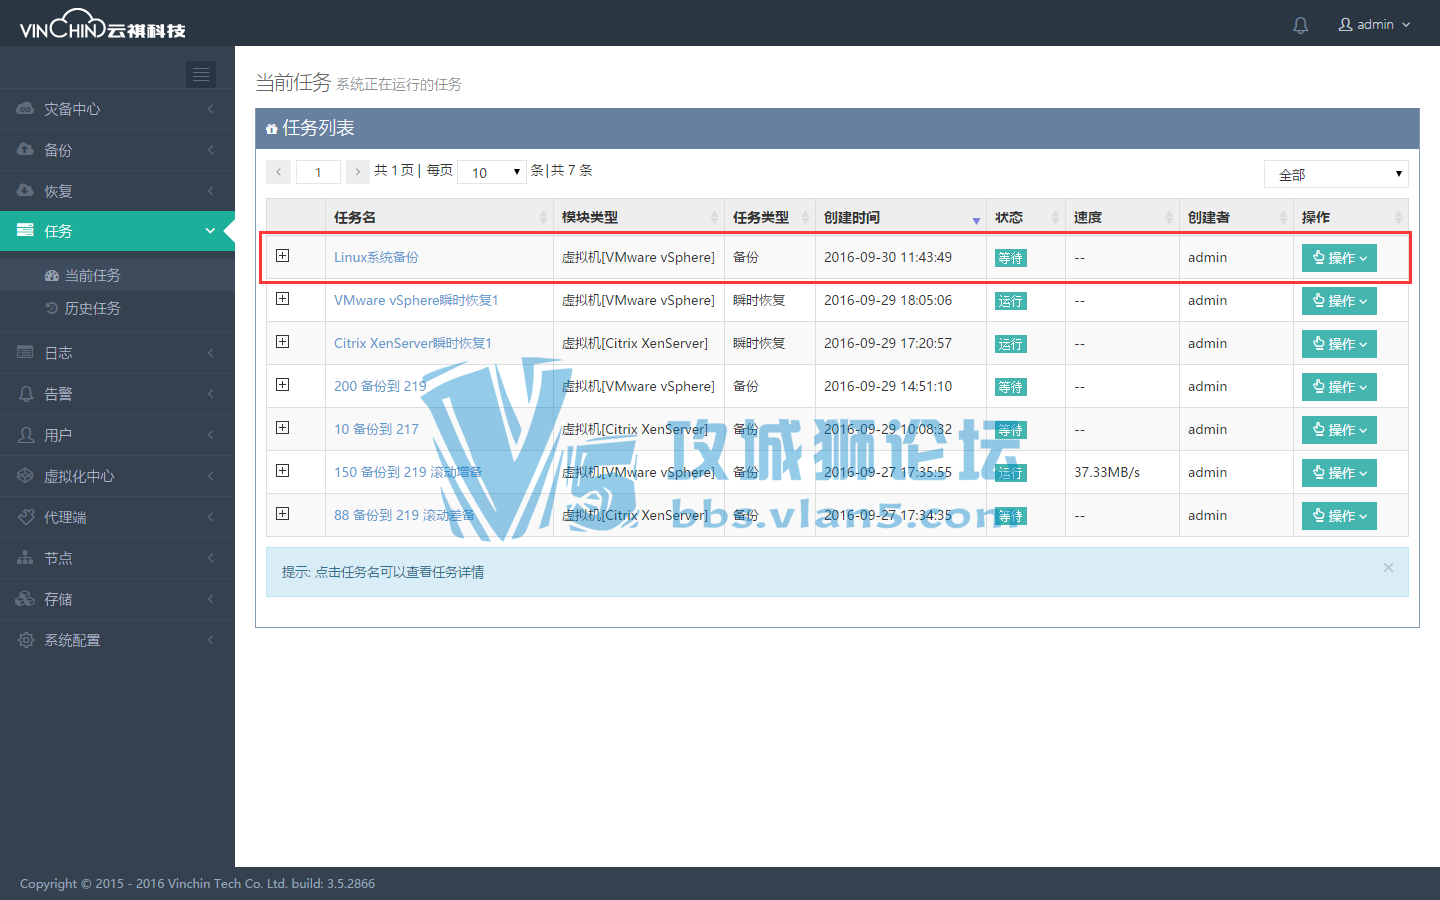Expand the 灾备中心 menu chevron
1440x900 pixels.
(x=211, y=108)
